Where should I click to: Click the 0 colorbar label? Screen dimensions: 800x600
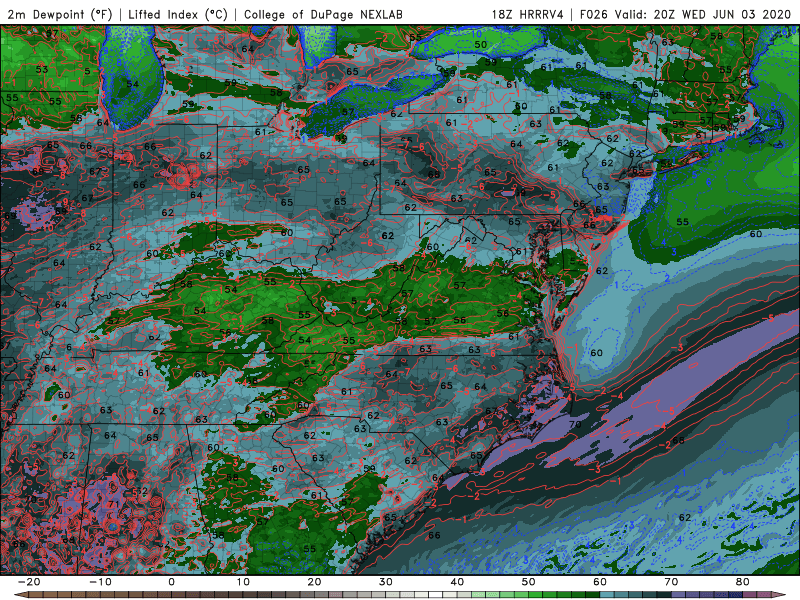pyautogui.click(x=171, y=582)
